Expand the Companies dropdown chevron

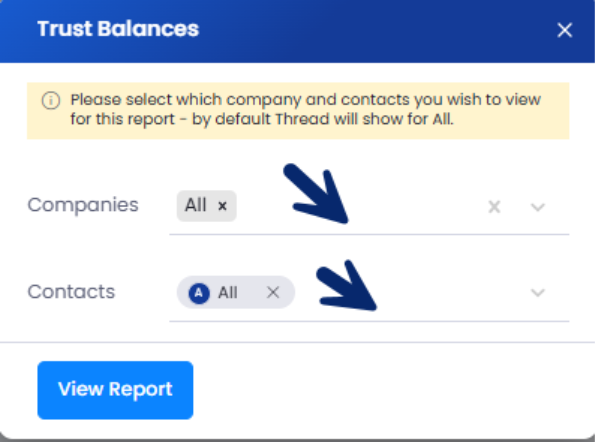pyautogui.click(x=538, y=207)
